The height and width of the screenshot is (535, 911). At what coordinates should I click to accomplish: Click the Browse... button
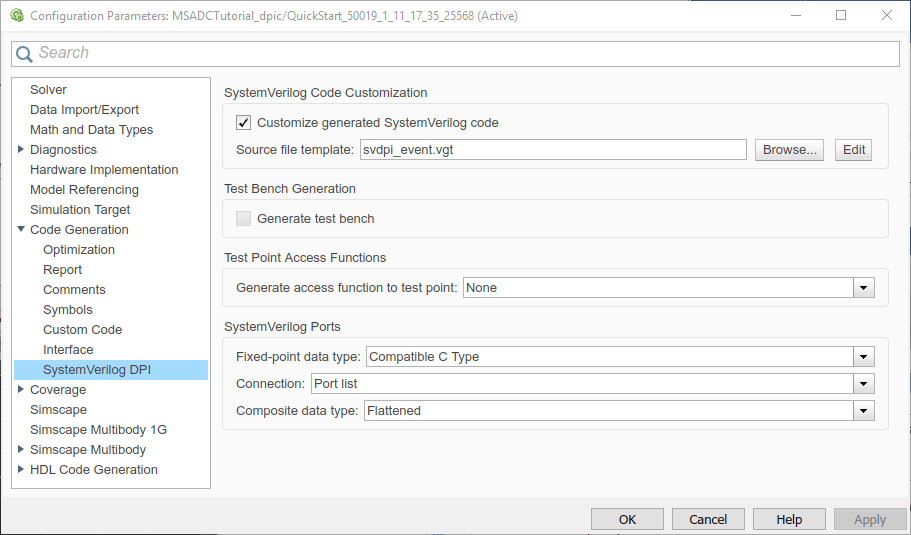tap(788, 150)
